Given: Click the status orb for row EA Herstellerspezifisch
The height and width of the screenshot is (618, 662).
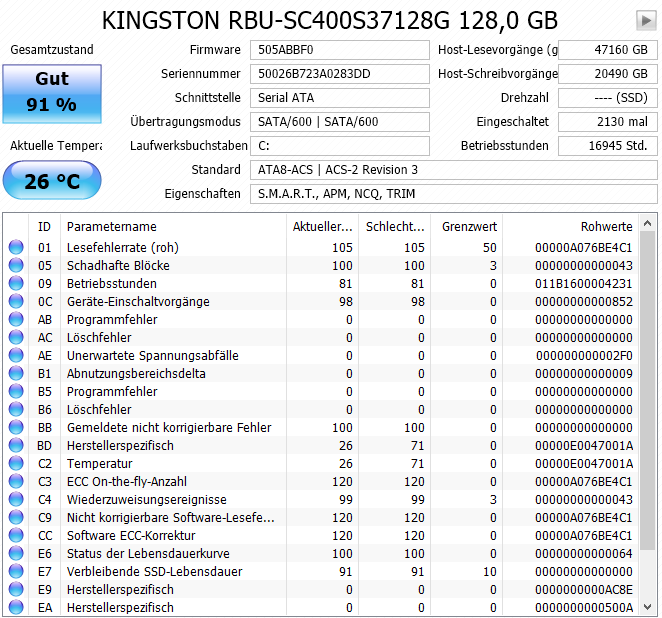Looking at the screenshot, I should [16, 607].
